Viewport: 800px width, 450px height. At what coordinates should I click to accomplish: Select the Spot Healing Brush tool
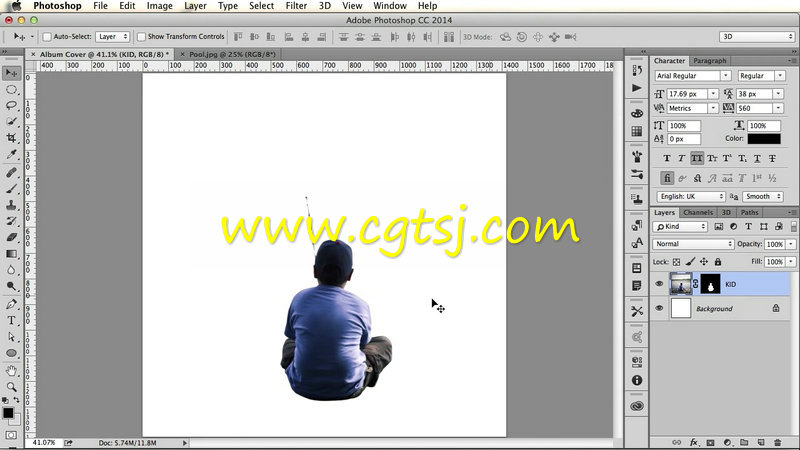(11, 172)
